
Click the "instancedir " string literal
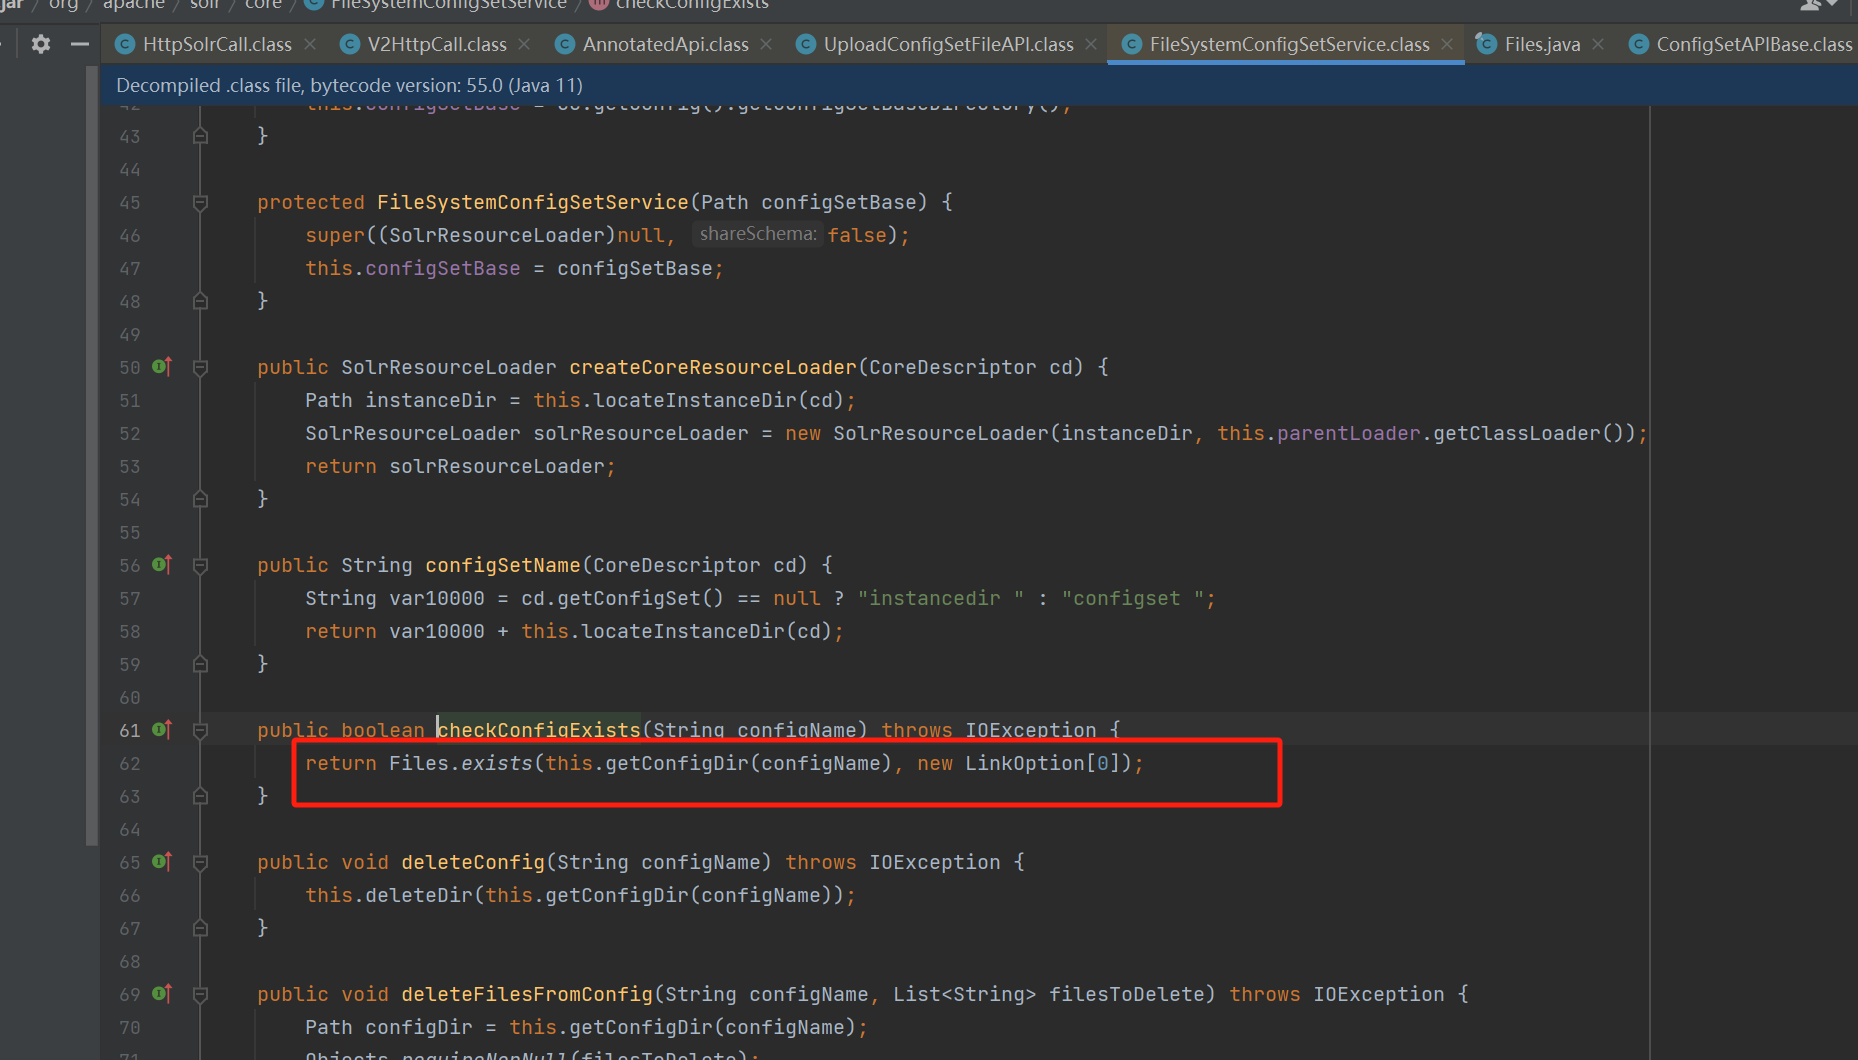tap(941, 598)
